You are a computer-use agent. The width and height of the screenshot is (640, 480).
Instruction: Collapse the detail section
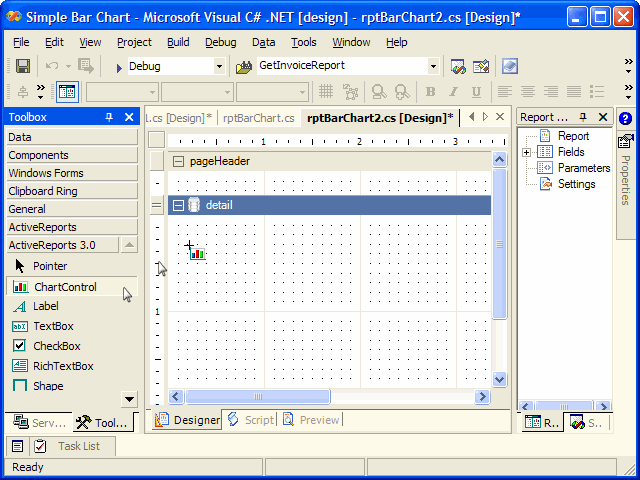tap(178, 205)
